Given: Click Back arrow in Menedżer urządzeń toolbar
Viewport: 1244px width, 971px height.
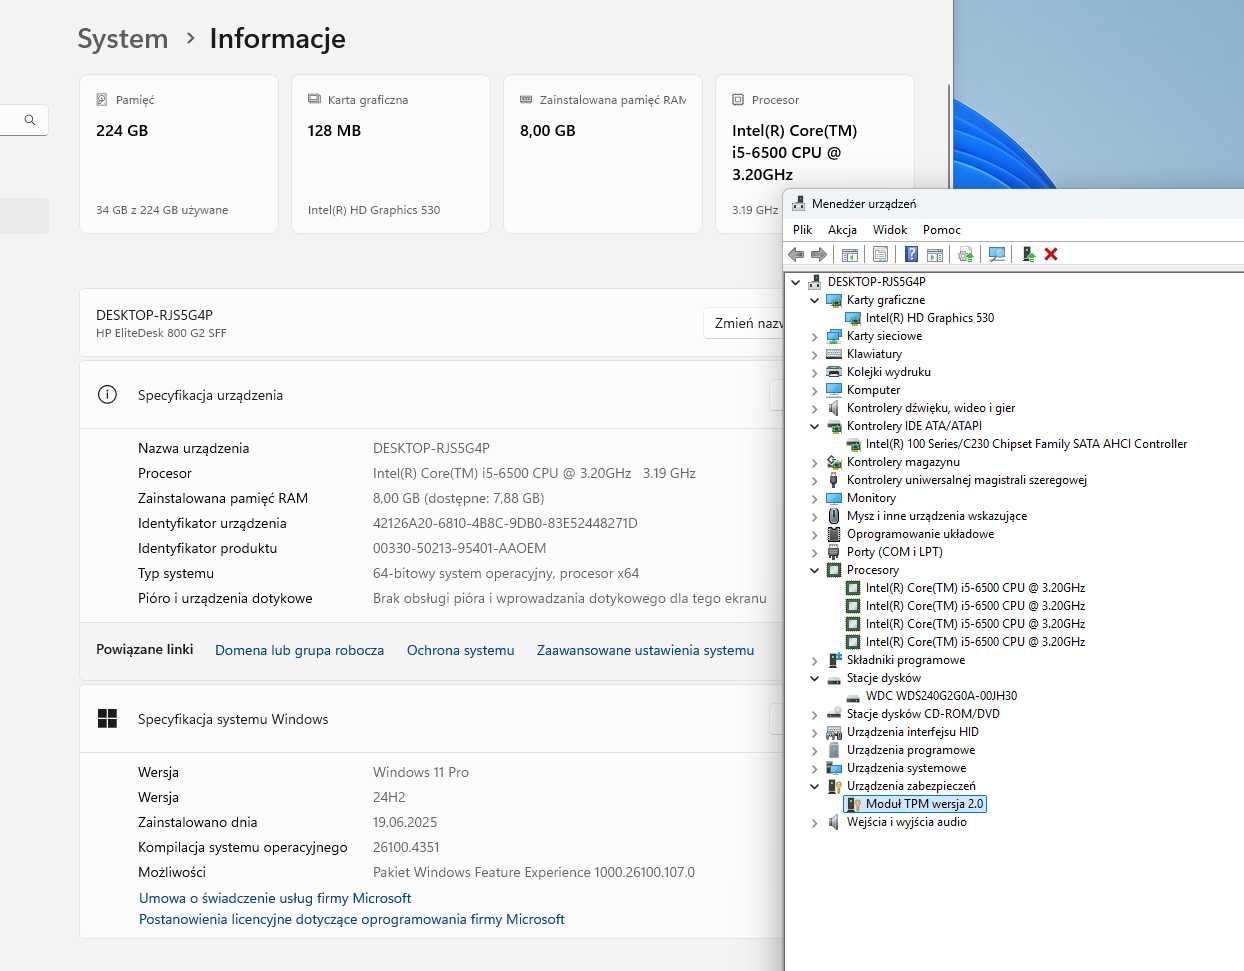Looking at the screenshot, I should click(797, 254).
